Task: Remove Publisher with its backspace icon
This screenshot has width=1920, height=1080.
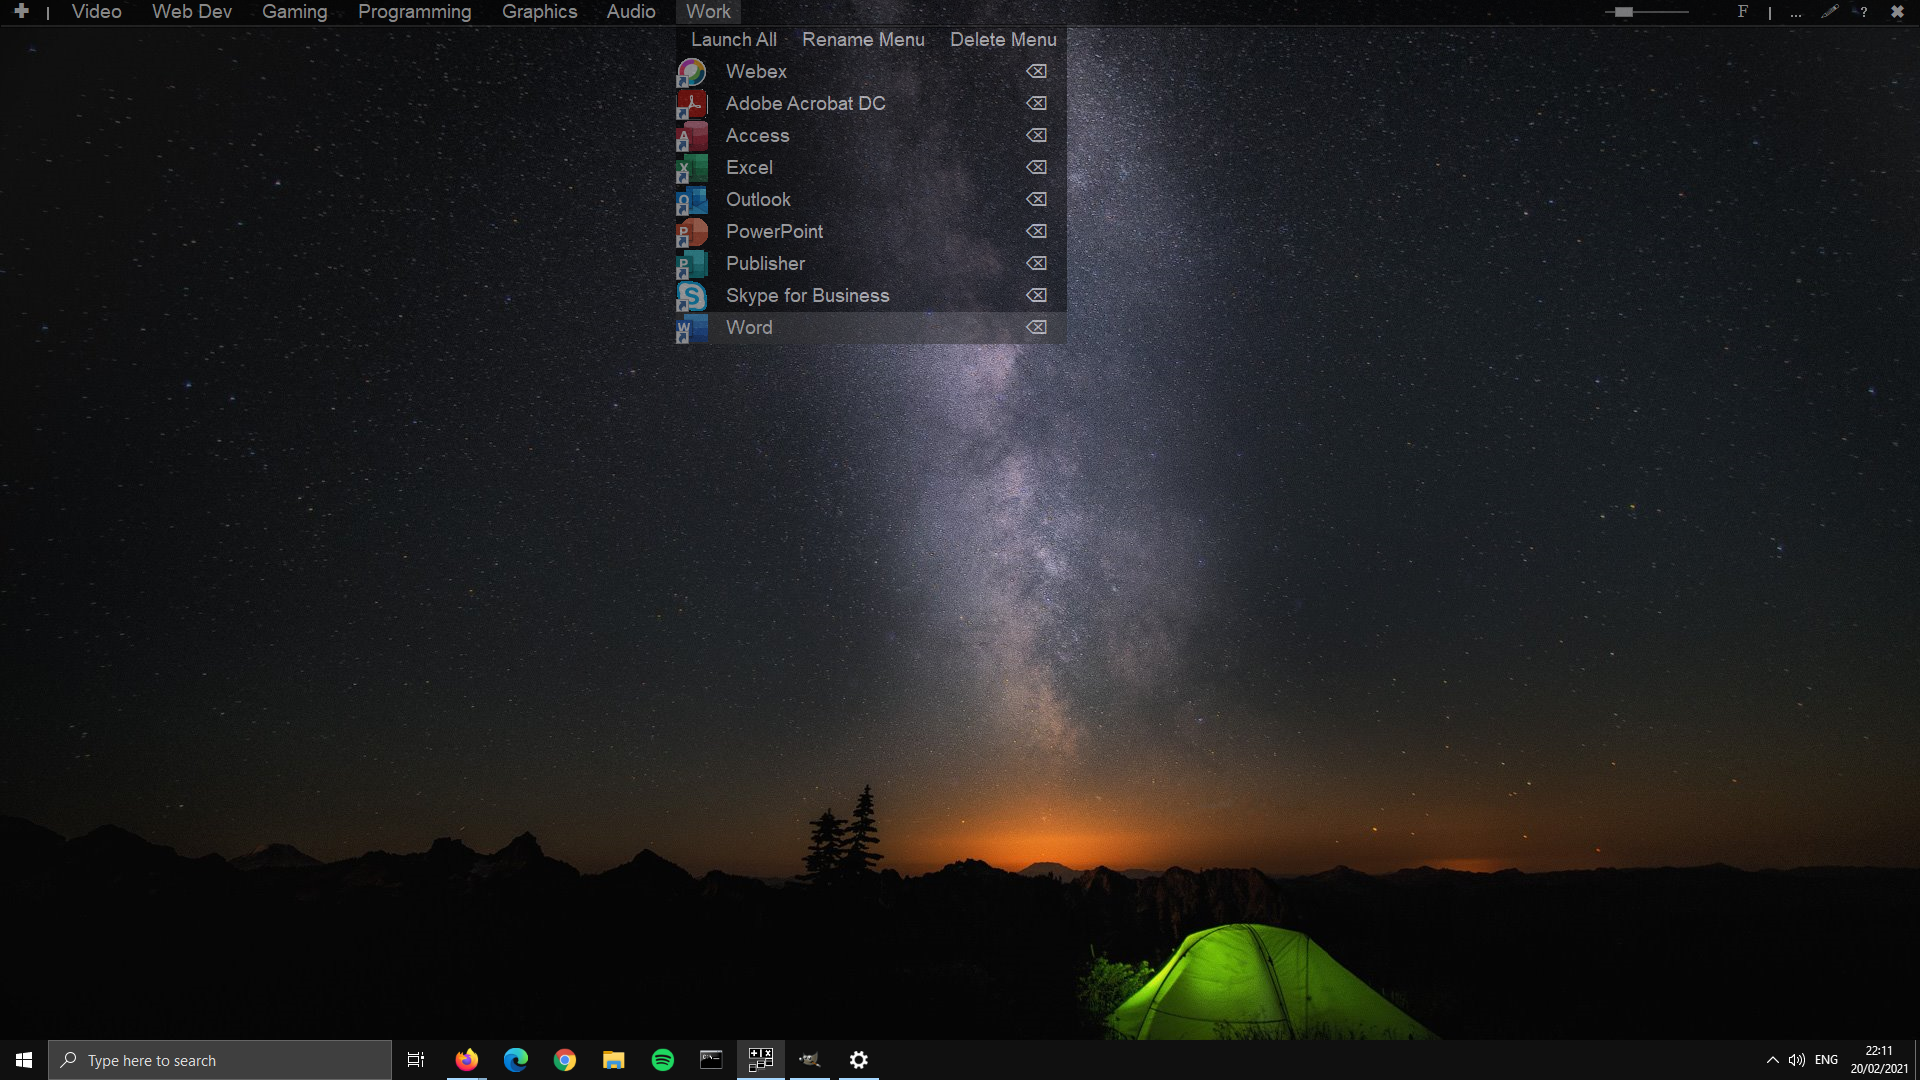Action: (1036, 264)
